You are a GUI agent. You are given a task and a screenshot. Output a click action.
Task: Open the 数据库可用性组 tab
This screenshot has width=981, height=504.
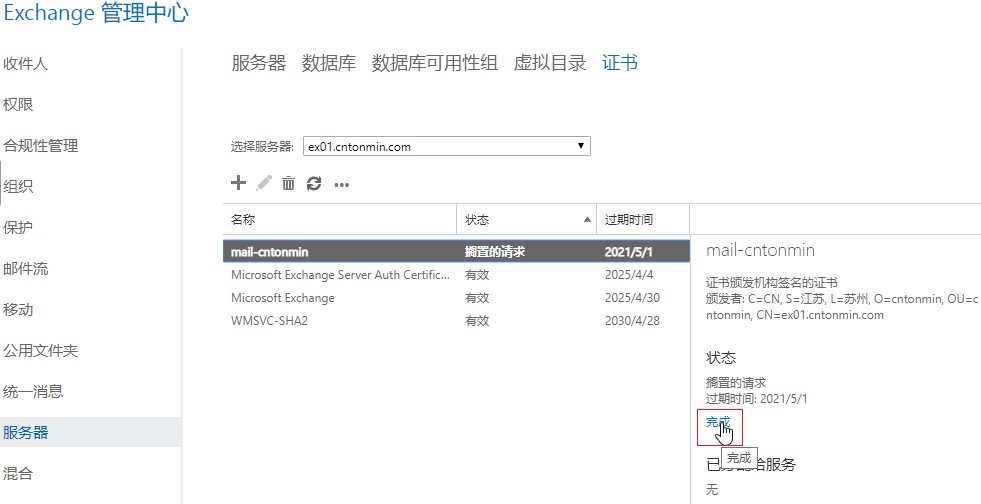tap(434, 63)
